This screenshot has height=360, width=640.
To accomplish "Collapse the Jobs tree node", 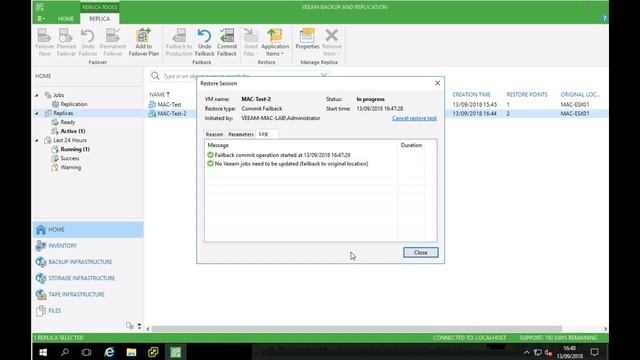I will coord(37,95).
